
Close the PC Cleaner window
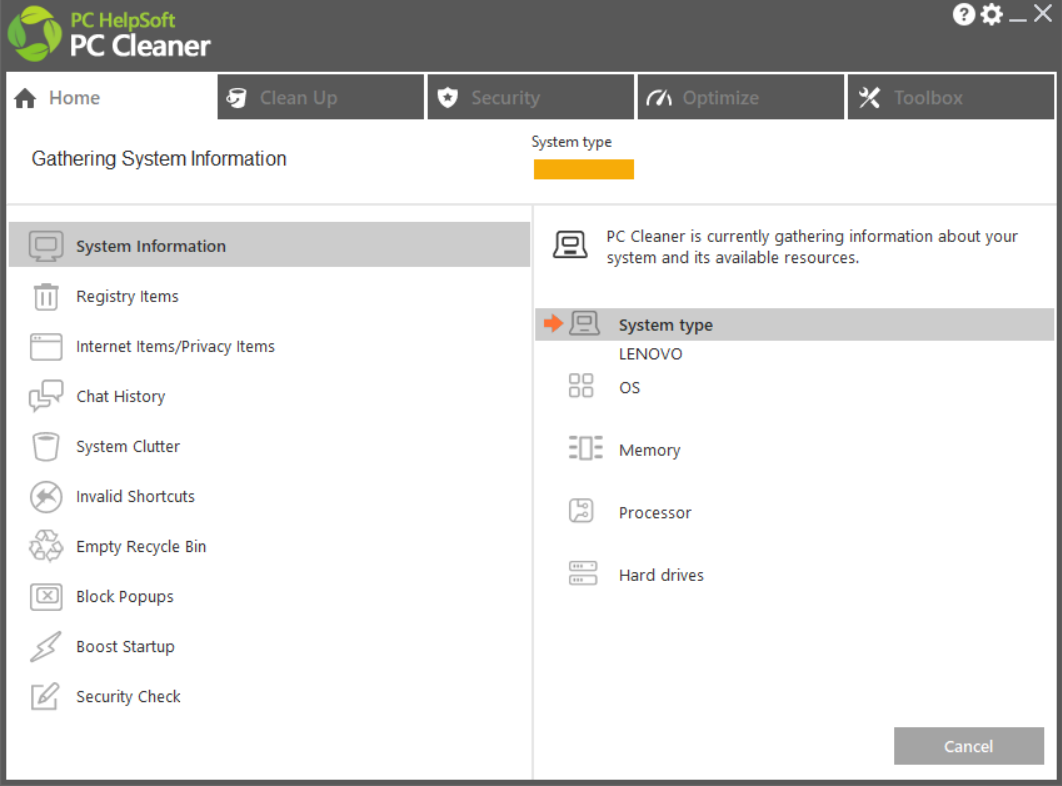point(1042,14)
